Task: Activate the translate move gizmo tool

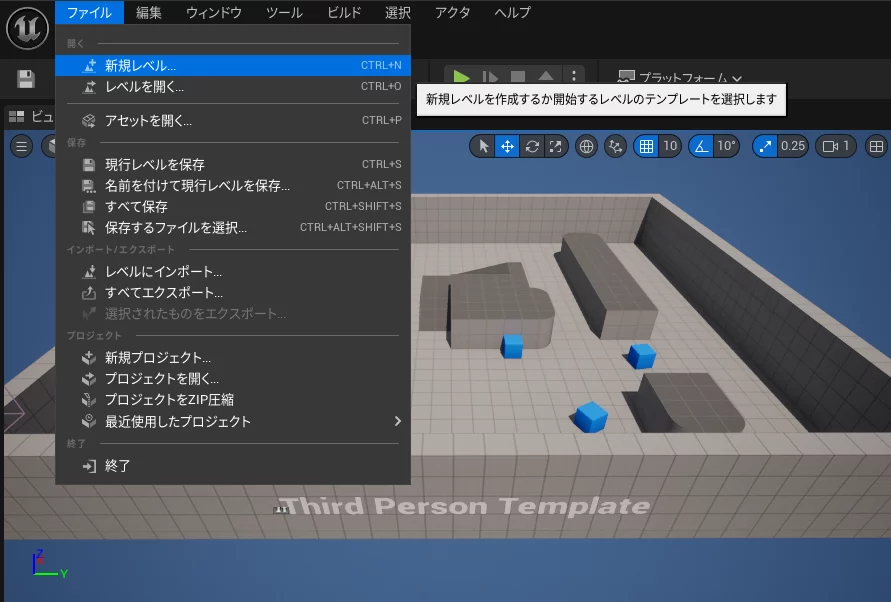Action: pyautogui.click(x=508, y=146)
